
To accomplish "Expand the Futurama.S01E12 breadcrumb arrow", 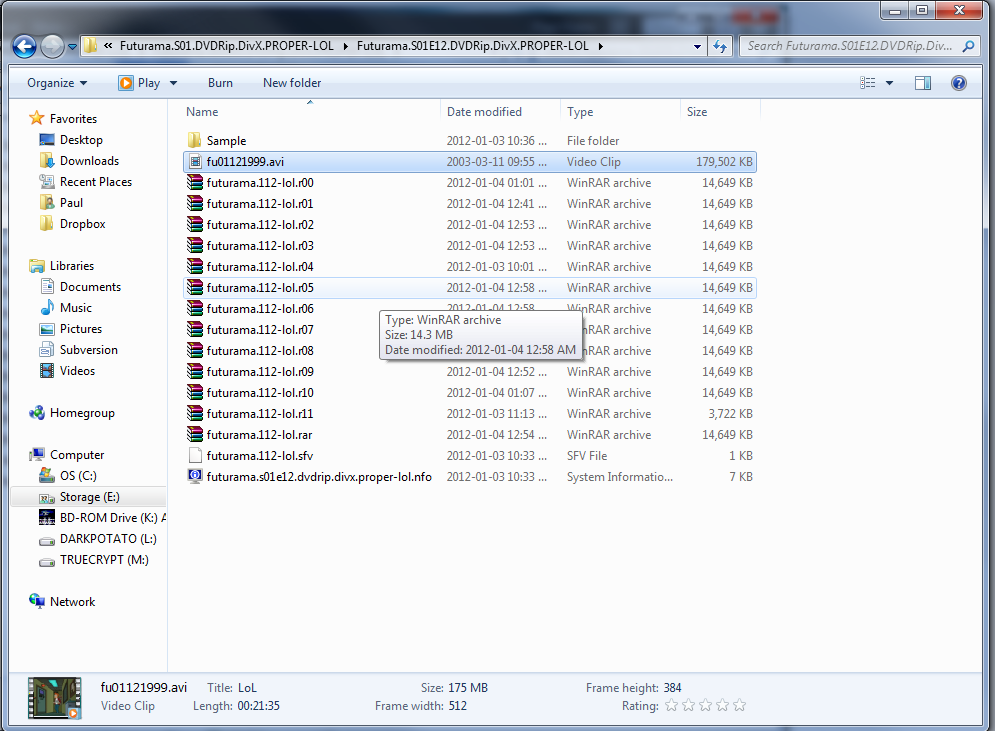I will [600, 46].
